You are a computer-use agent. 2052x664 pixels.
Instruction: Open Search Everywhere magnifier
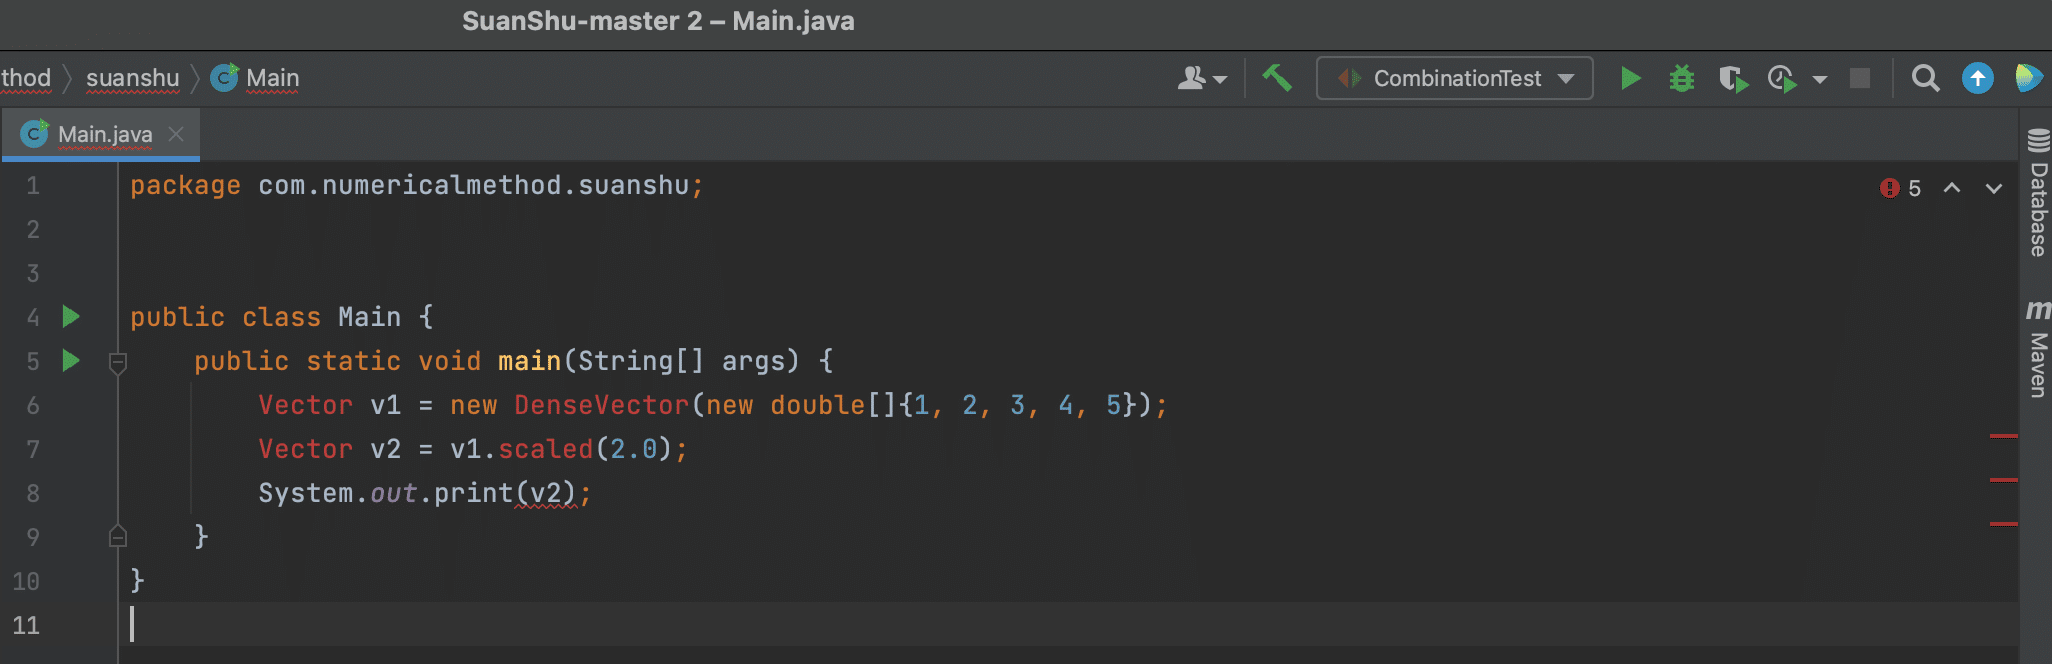(1925, 78)
